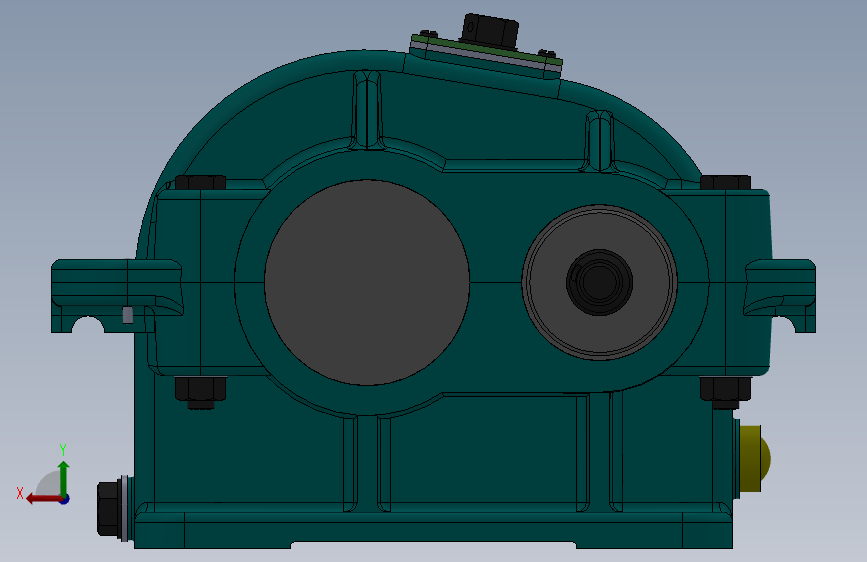
Task: Select the black input shaft end in the small bearing cap
Action: point(599,282)
